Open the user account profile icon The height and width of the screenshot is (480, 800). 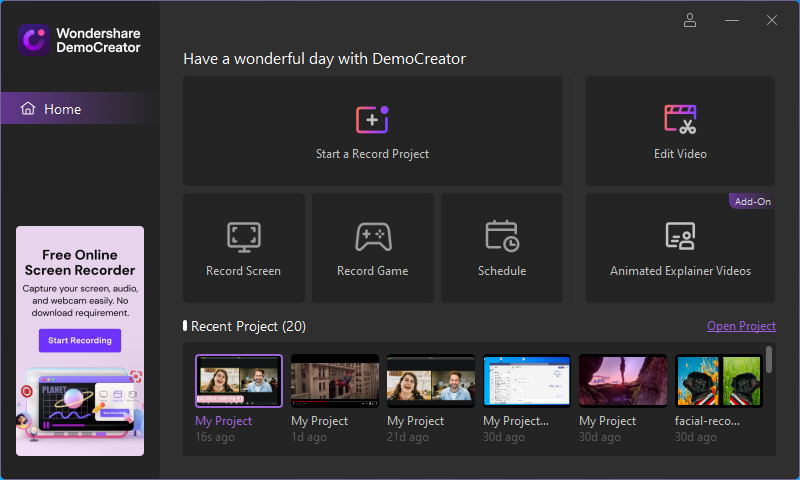(690, 20)
